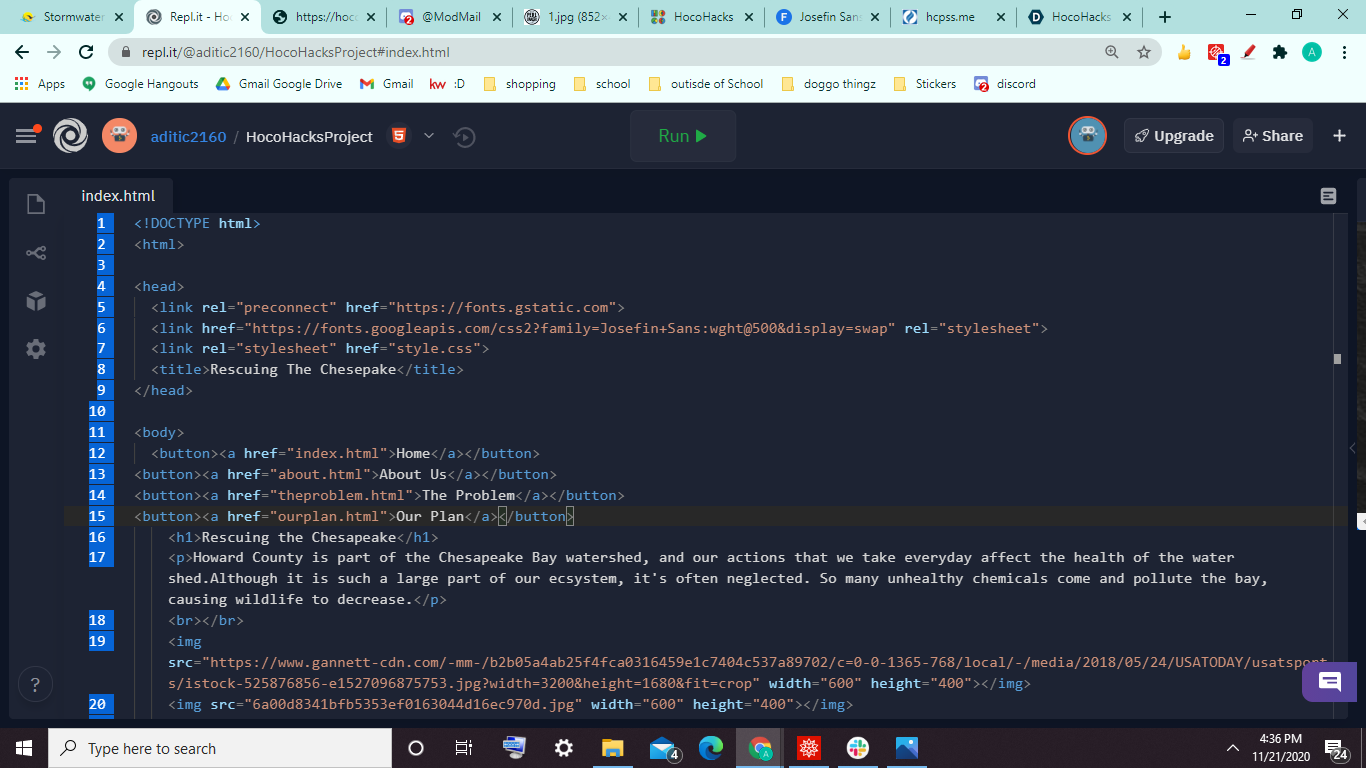1366x768 pixels.
Task: Open the Version control sidebar icon
Action: tap(36, 253)
